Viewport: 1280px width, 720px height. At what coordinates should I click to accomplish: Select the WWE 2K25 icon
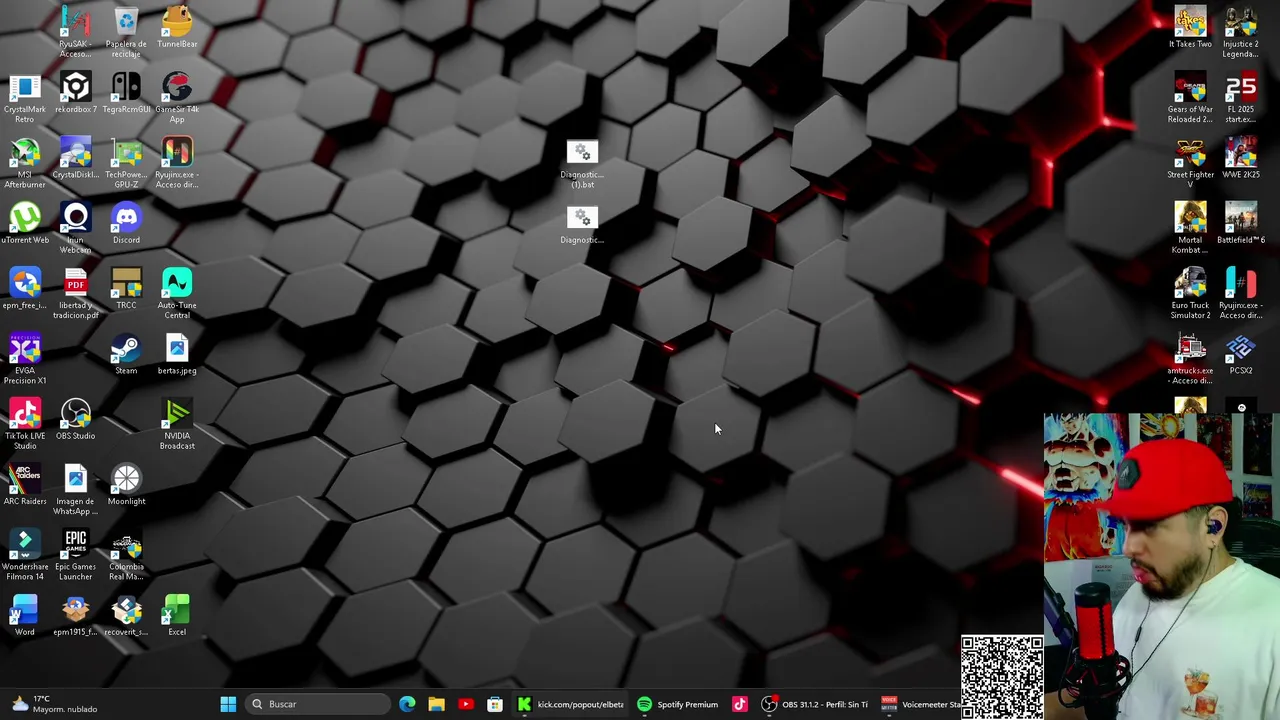coord(1241,158)
